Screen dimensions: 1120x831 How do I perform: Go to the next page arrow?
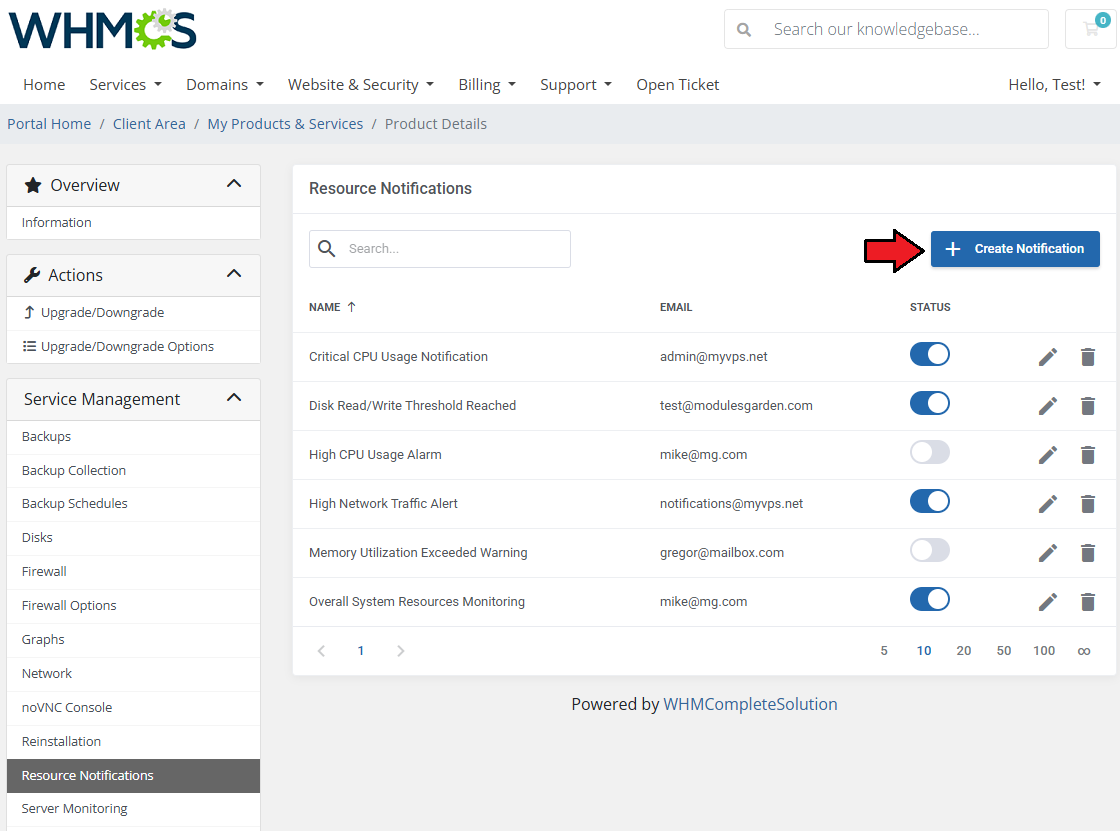[401, 651]
